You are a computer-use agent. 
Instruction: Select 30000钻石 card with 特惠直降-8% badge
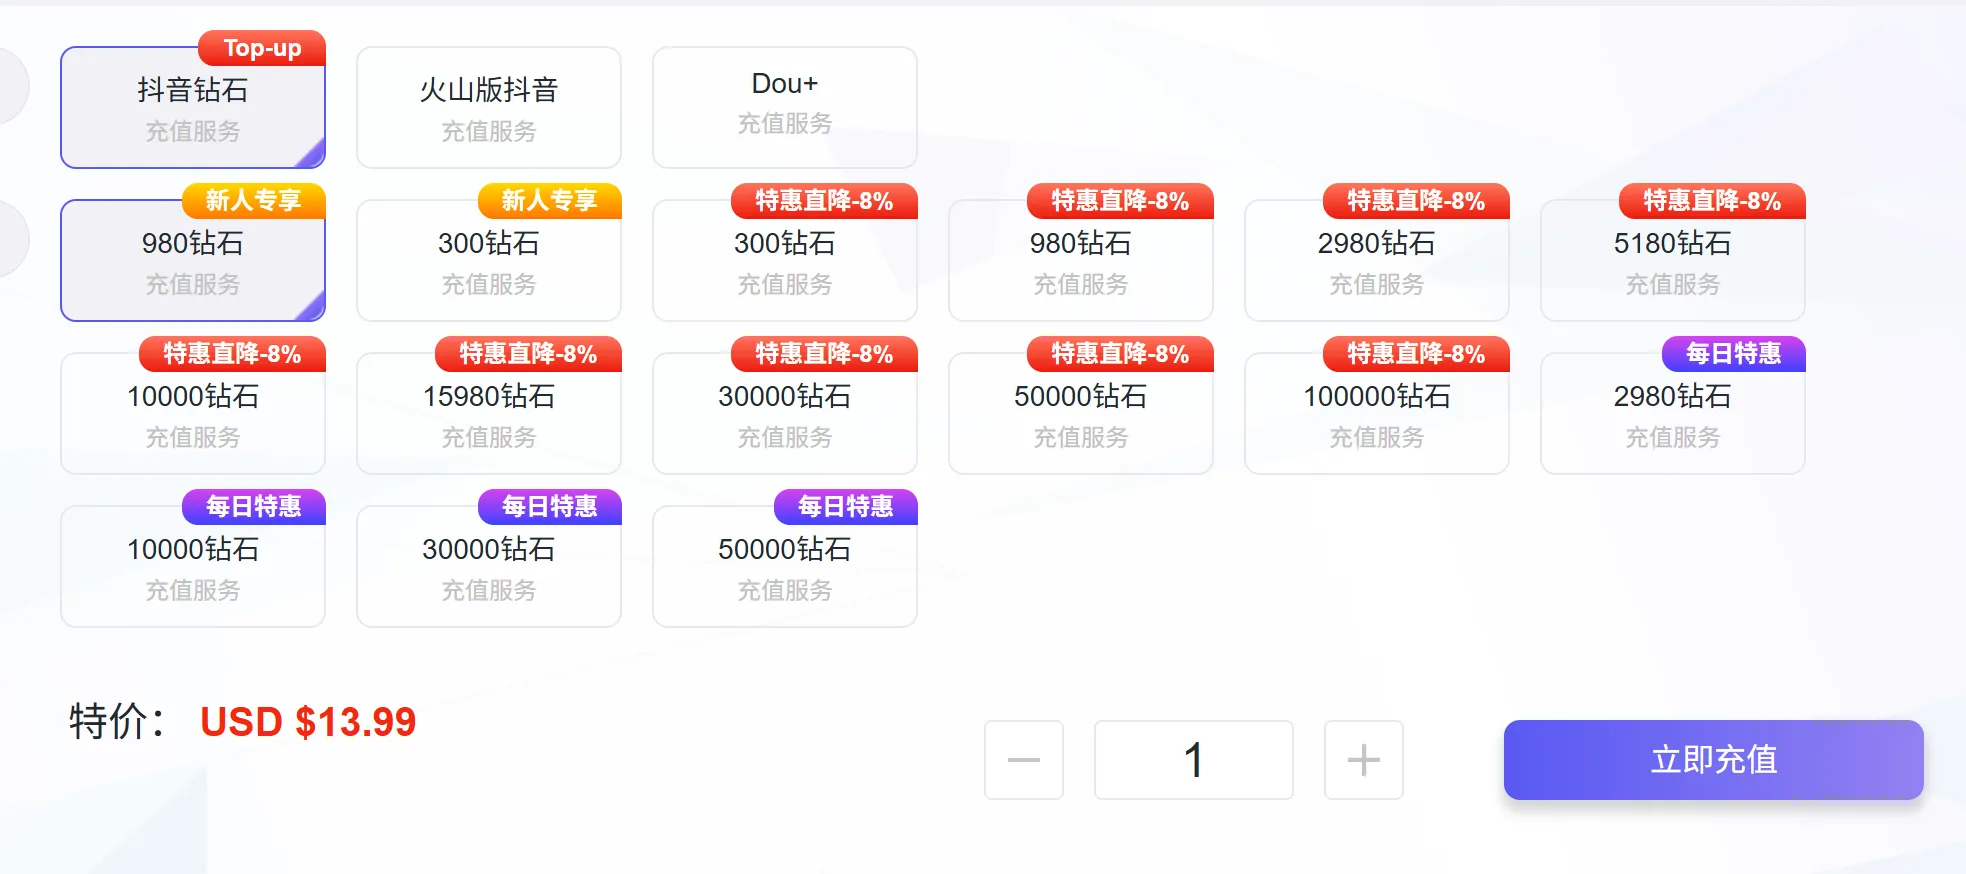click(785, 414)
